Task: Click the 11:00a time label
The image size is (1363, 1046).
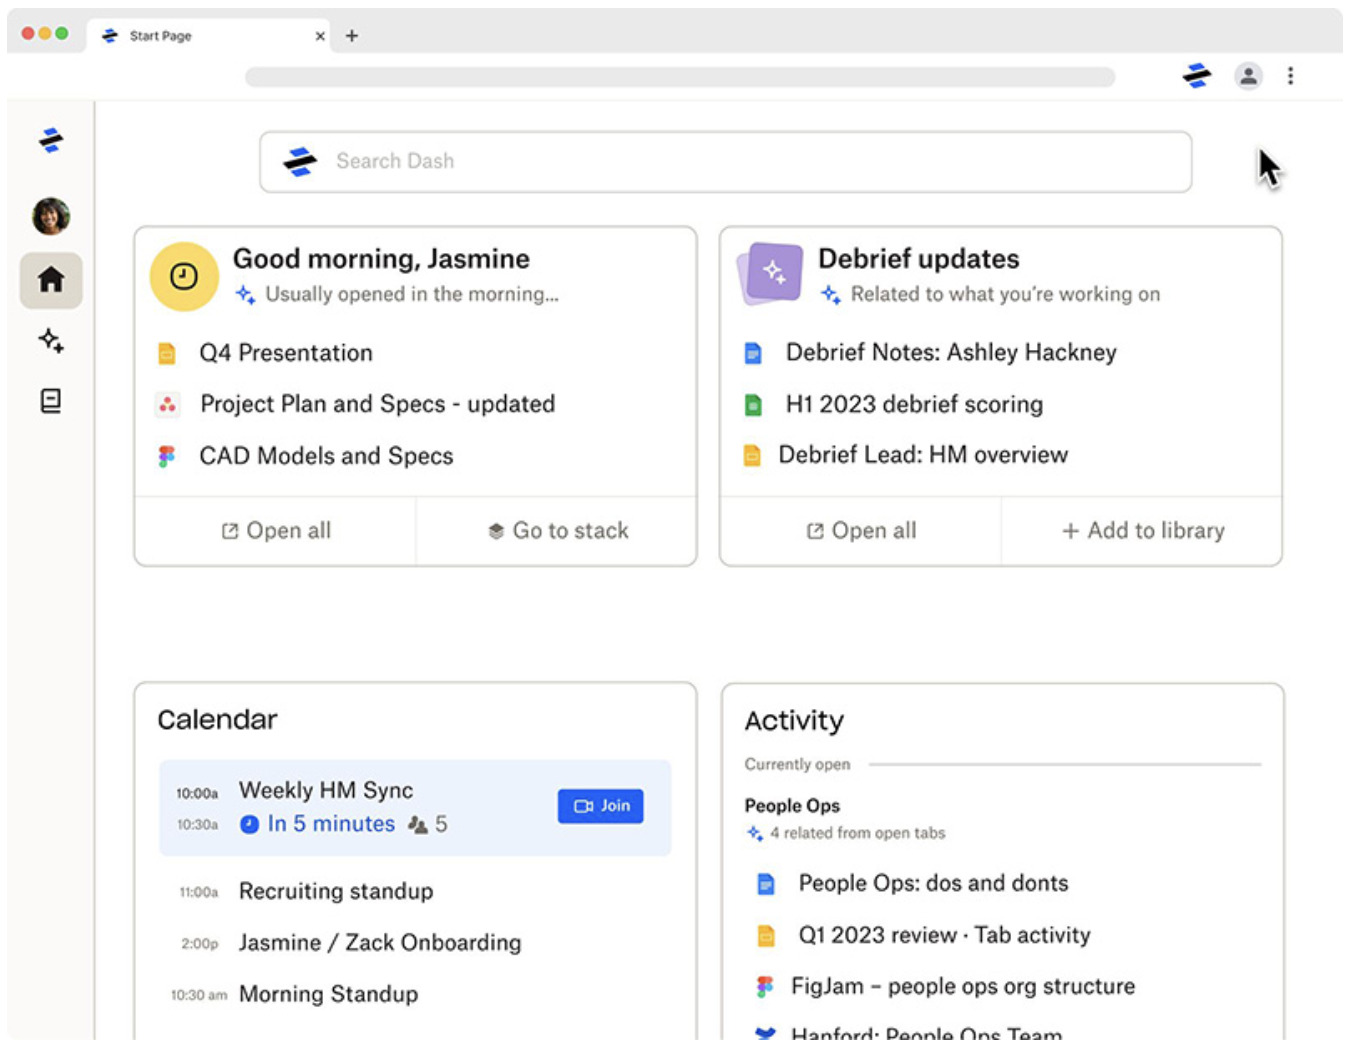Action: (199, 892)
